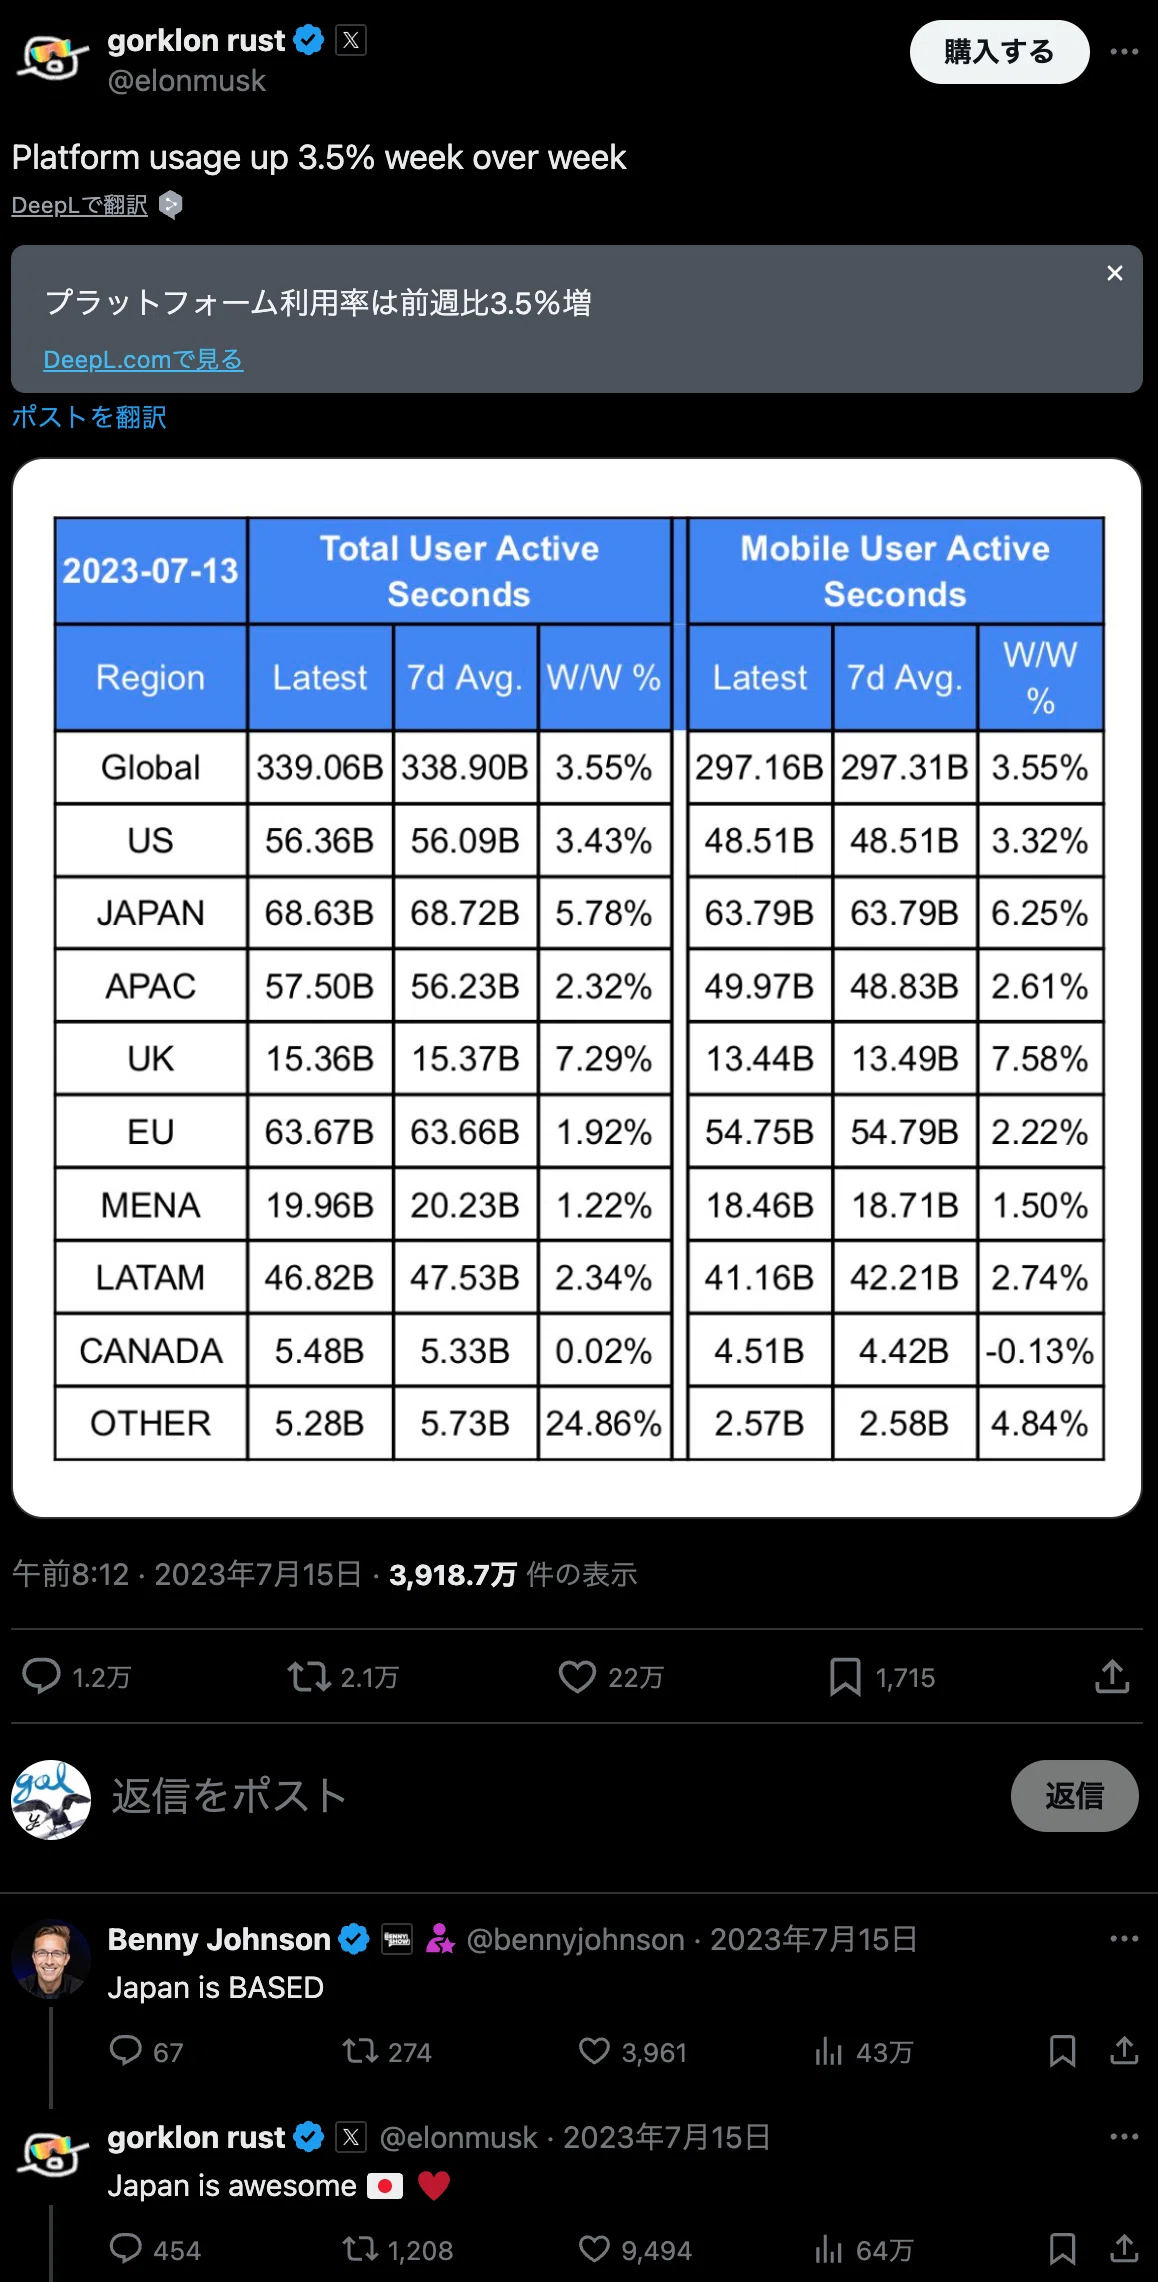Bookmark the main post showing 1,715
The width and height of the screenshot is (1158, 2282).
[845, 1676]
